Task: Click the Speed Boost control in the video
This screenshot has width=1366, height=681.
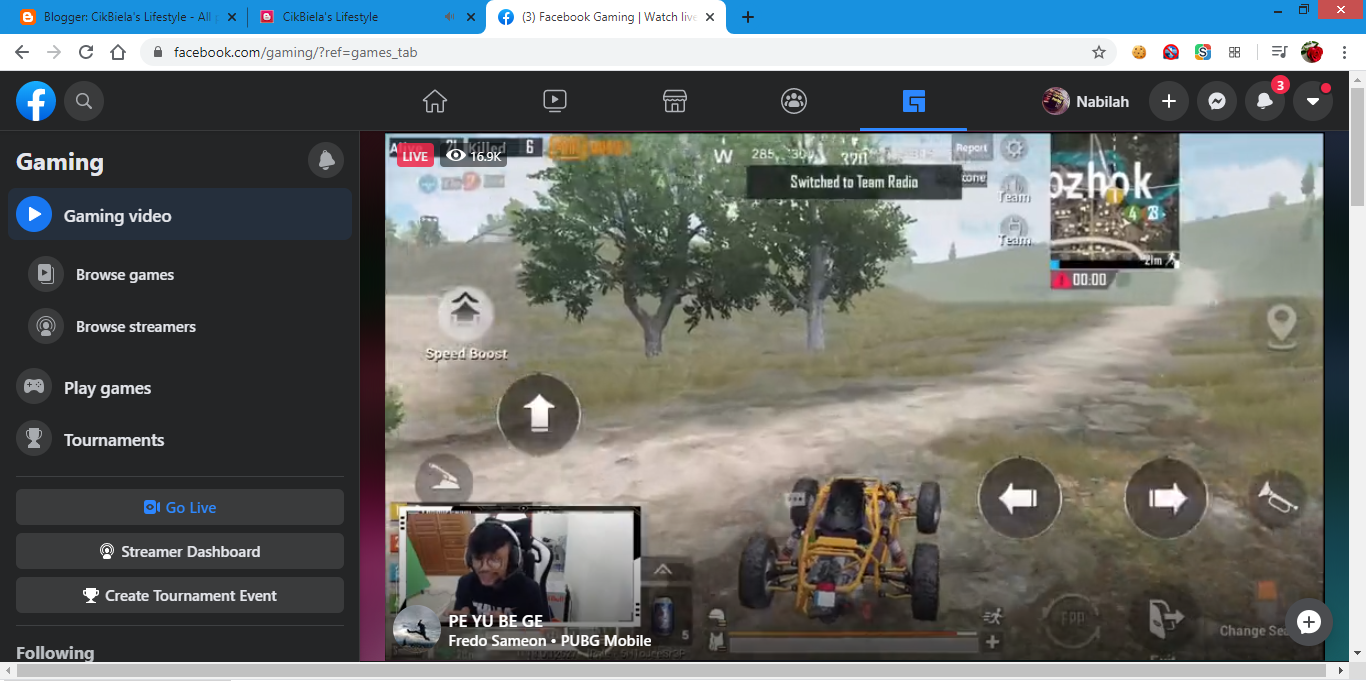Action: click(466, 324)
